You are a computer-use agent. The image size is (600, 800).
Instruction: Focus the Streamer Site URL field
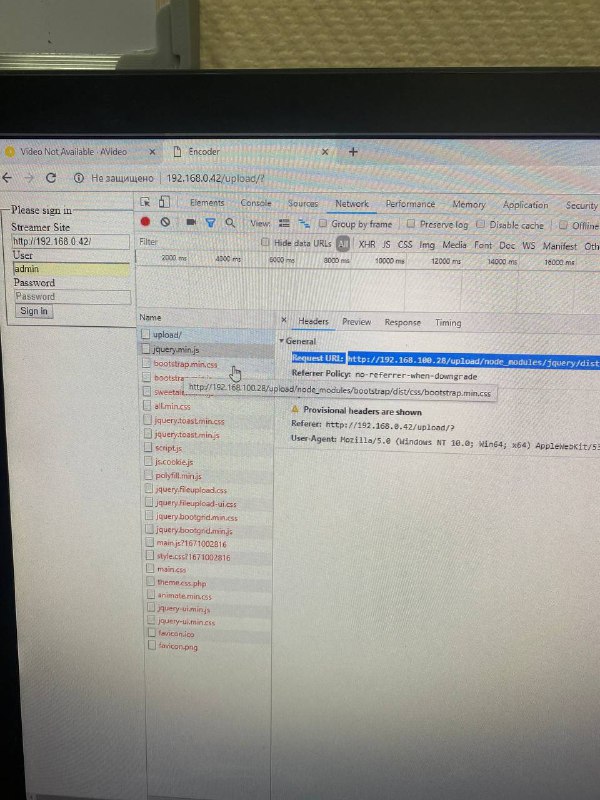70,241
